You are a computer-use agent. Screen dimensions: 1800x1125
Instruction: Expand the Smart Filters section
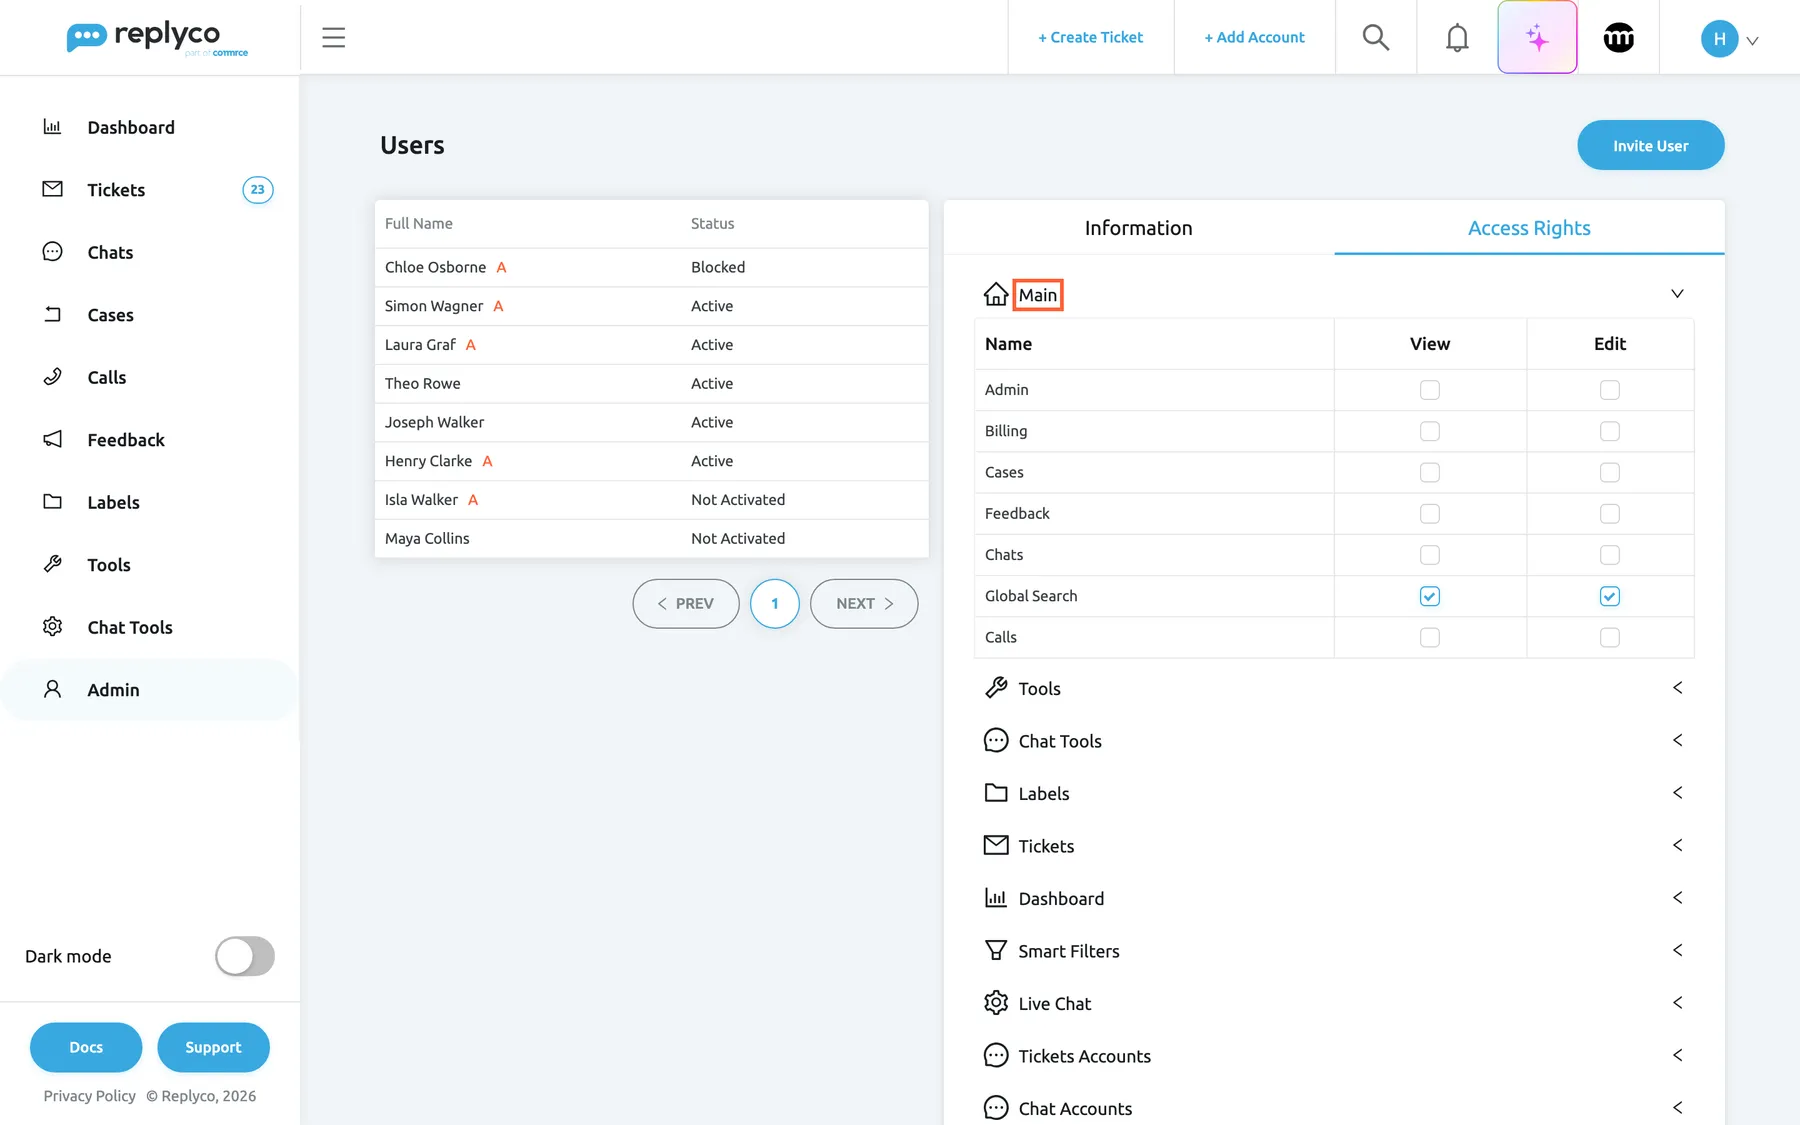[x=1677, y=950]
